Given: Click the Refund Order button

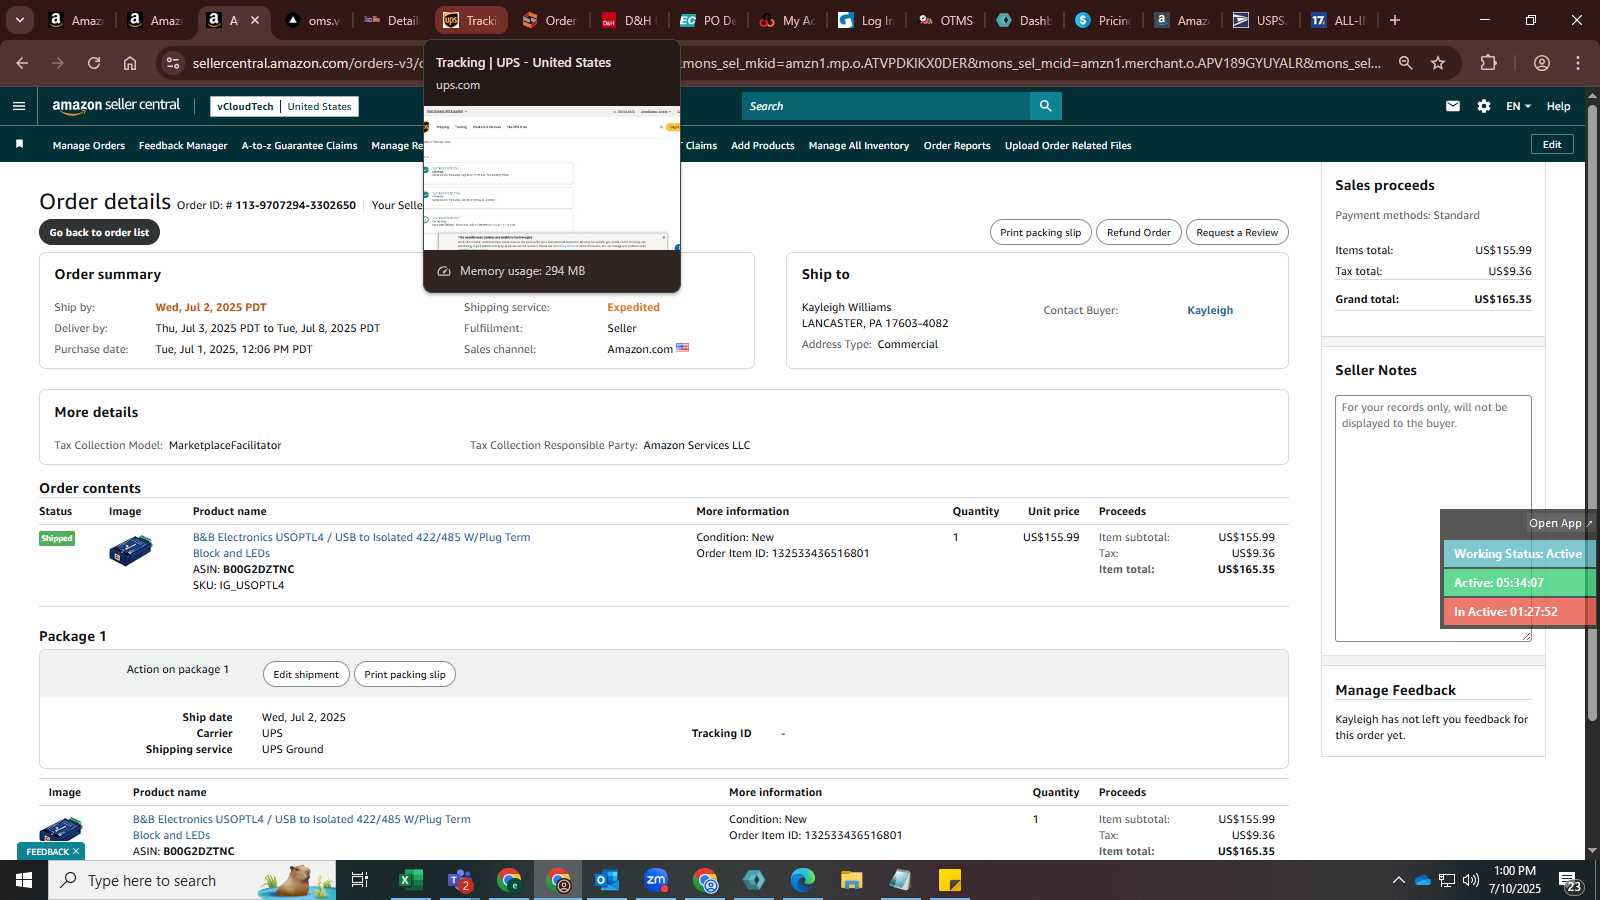Looking at the screenshot, I should tap(1138, 232).
